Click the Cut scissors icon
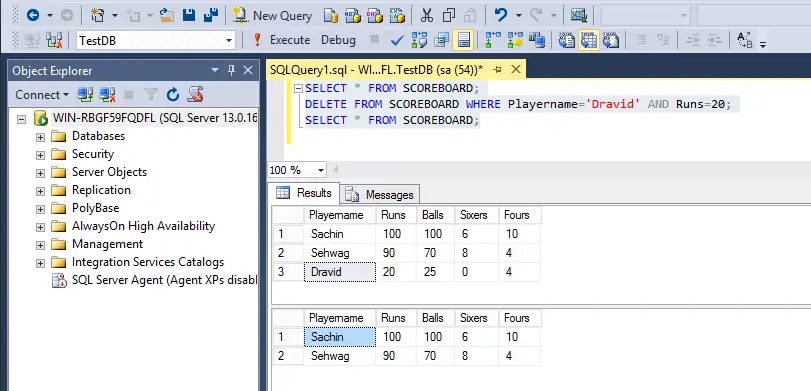 (x=427, y=16)
